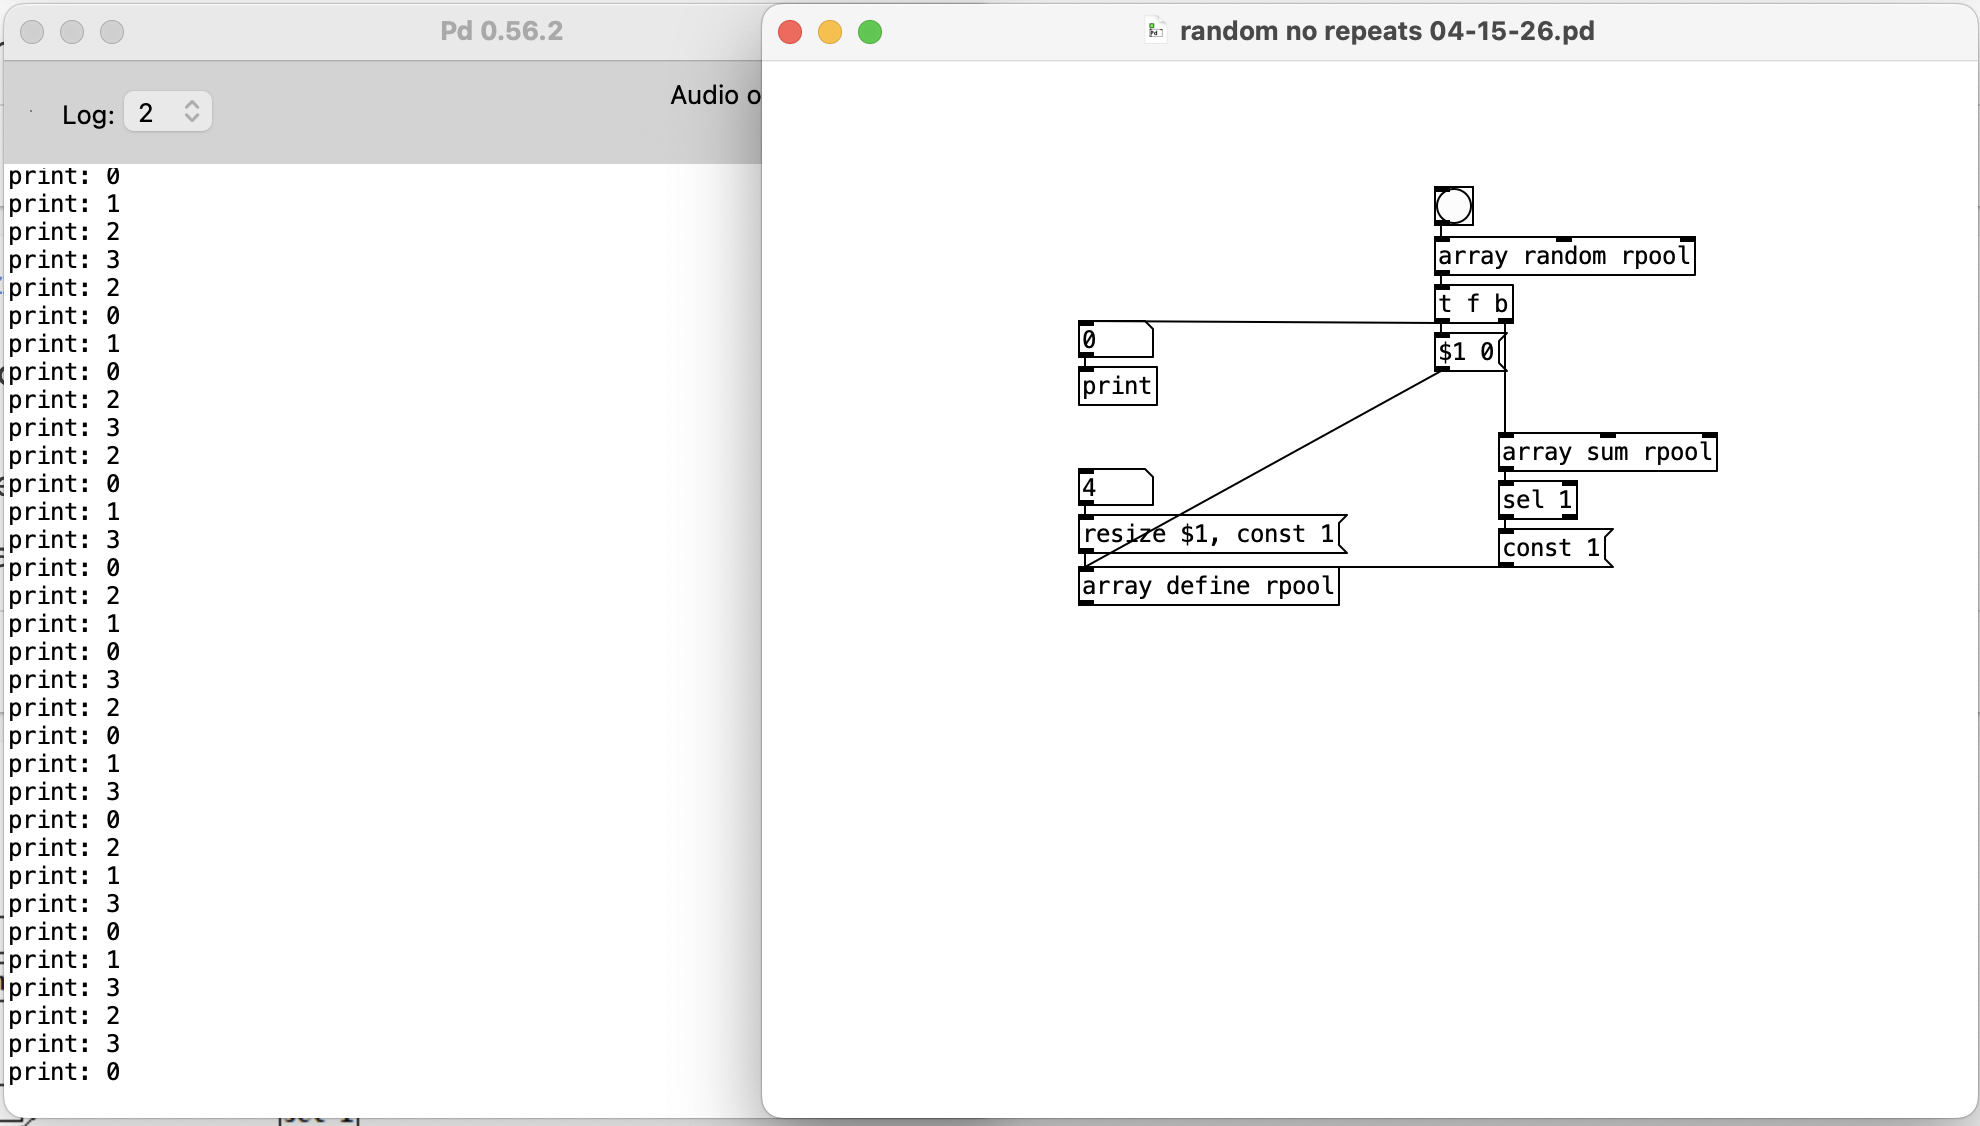This screenshot has width=1980, height=1126.
Task: Increment the Log level stepper
Action: coord(194,104)
